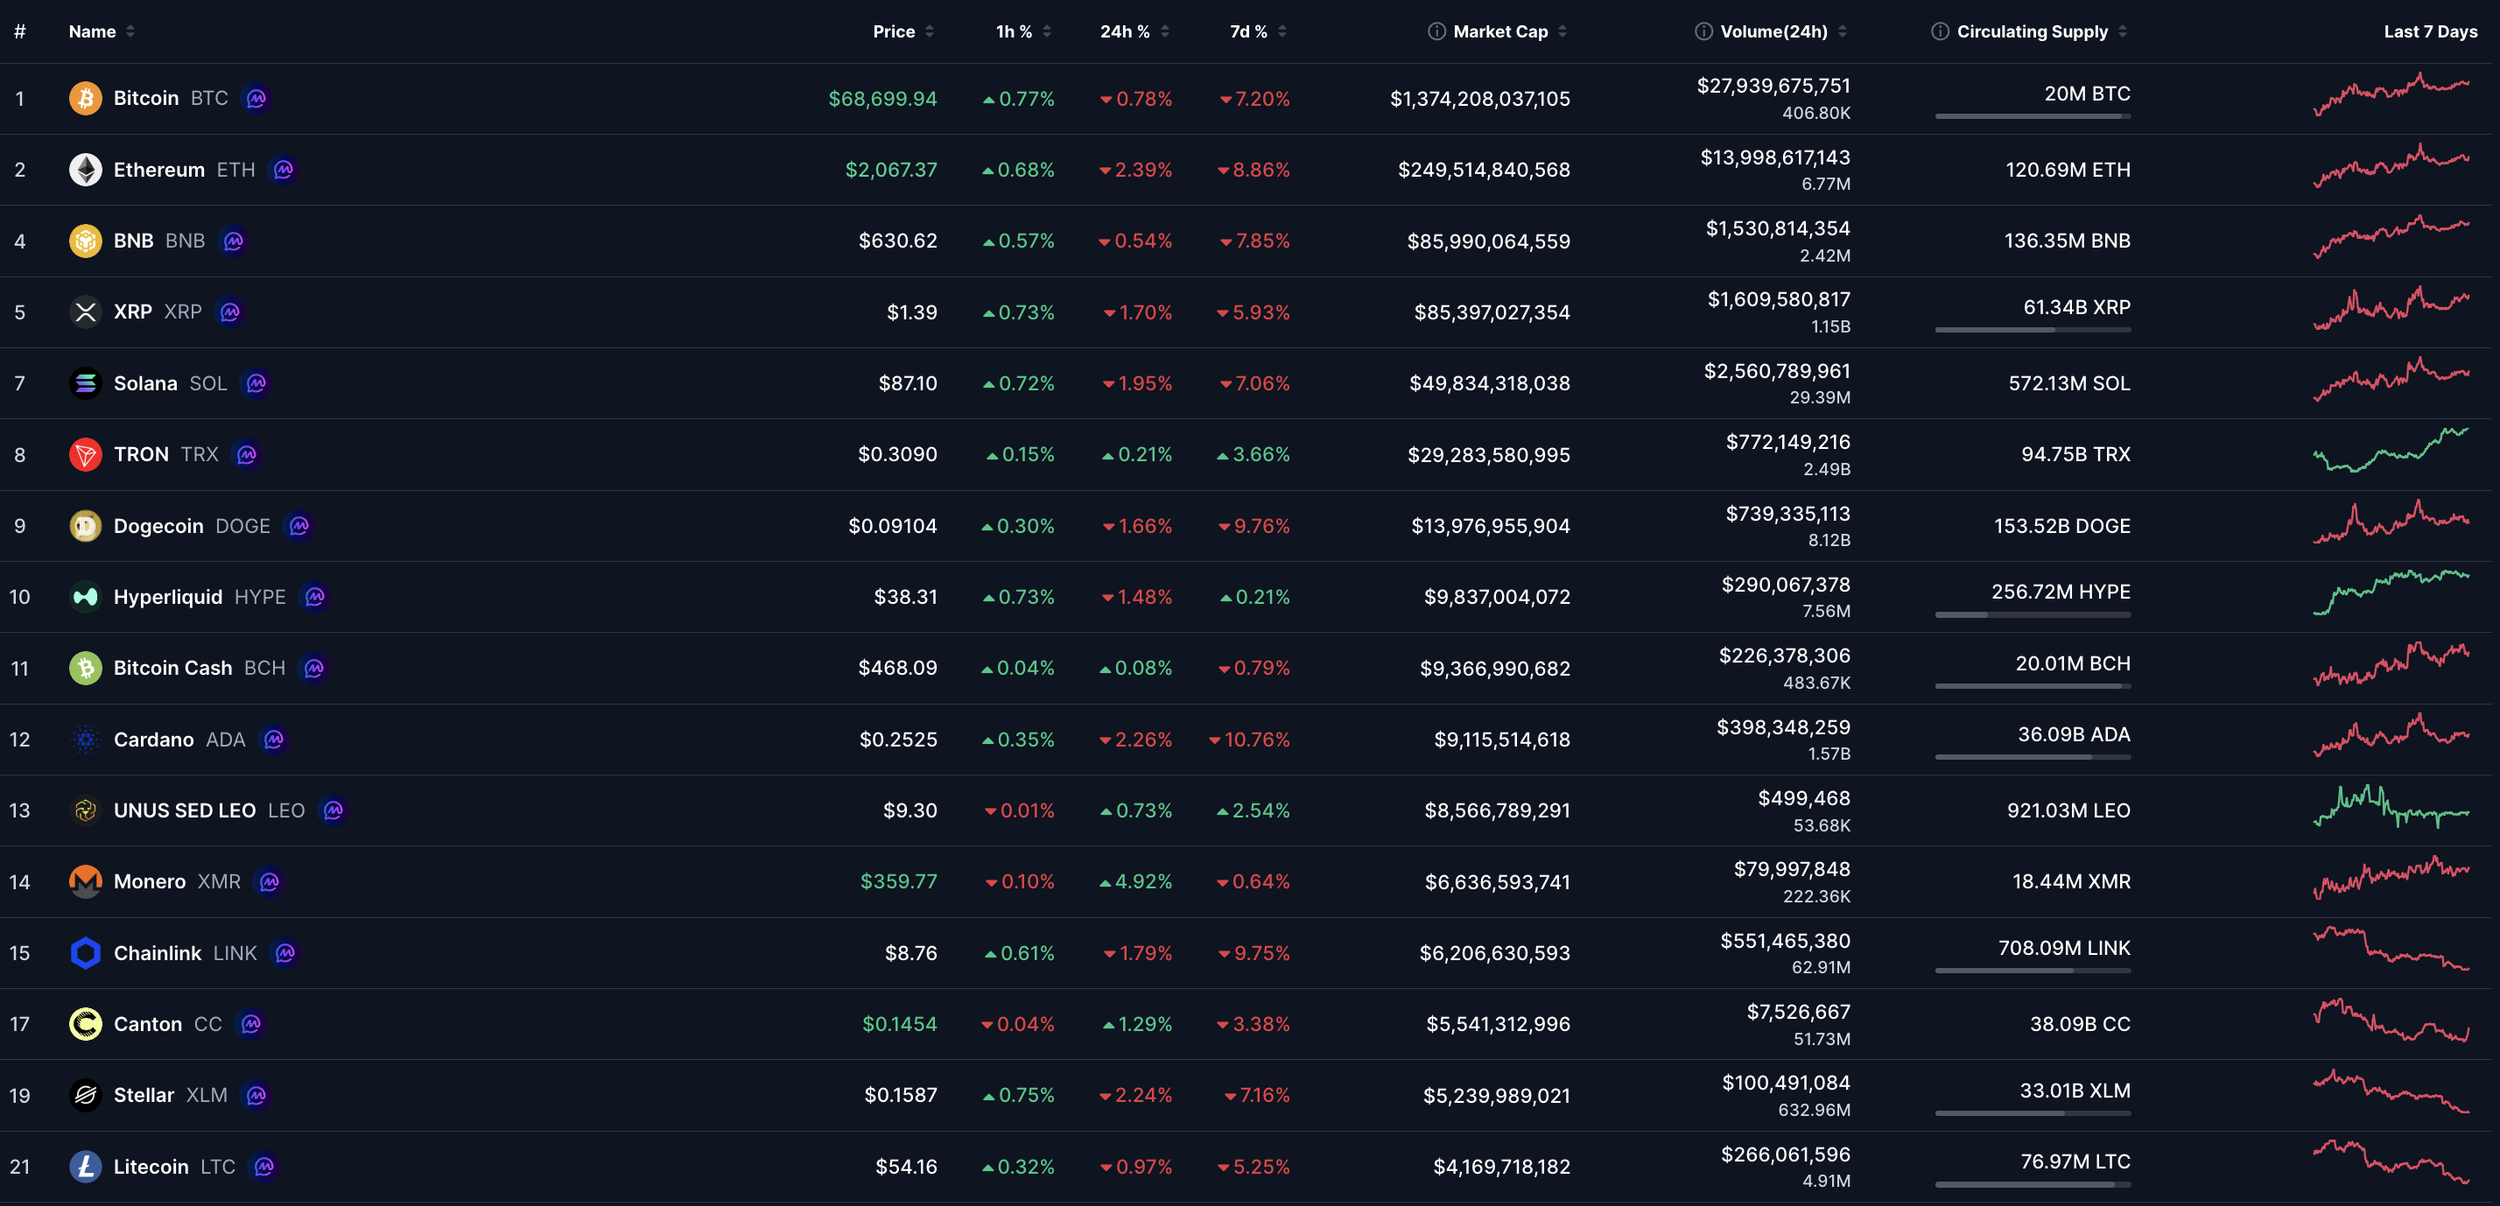Open the Cardano ADA coin link

pos(154,740)
